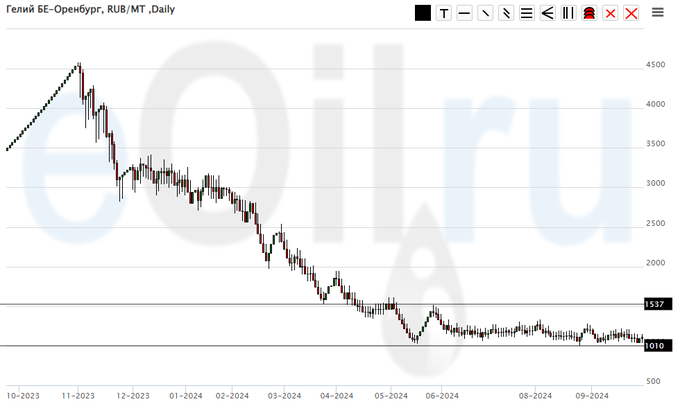Click the large red X clear-all icon
The image size is (680, 404).
pos(631,13)
